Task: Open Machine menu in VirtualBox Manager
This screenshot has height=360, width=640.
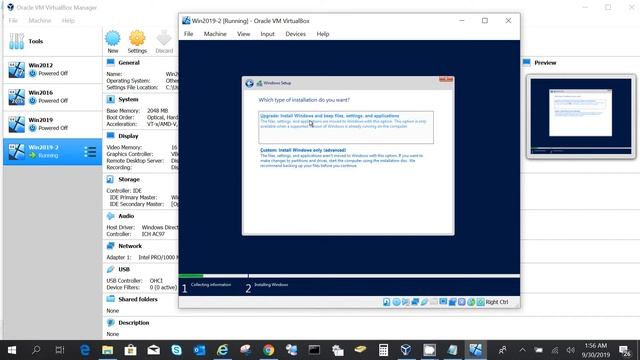Action: click(x=40, y=20)
